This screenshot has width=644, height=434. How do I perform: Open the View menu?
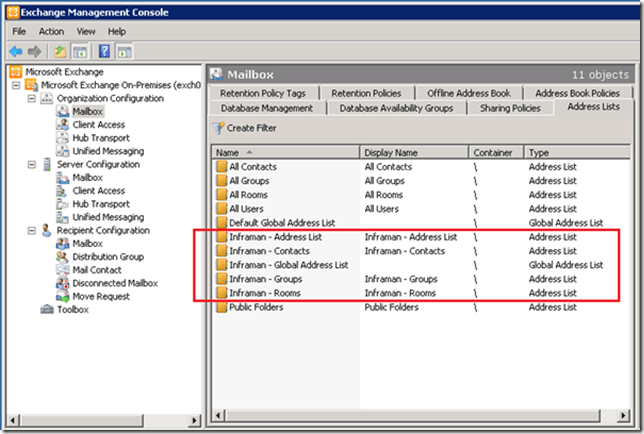point(86,31)
